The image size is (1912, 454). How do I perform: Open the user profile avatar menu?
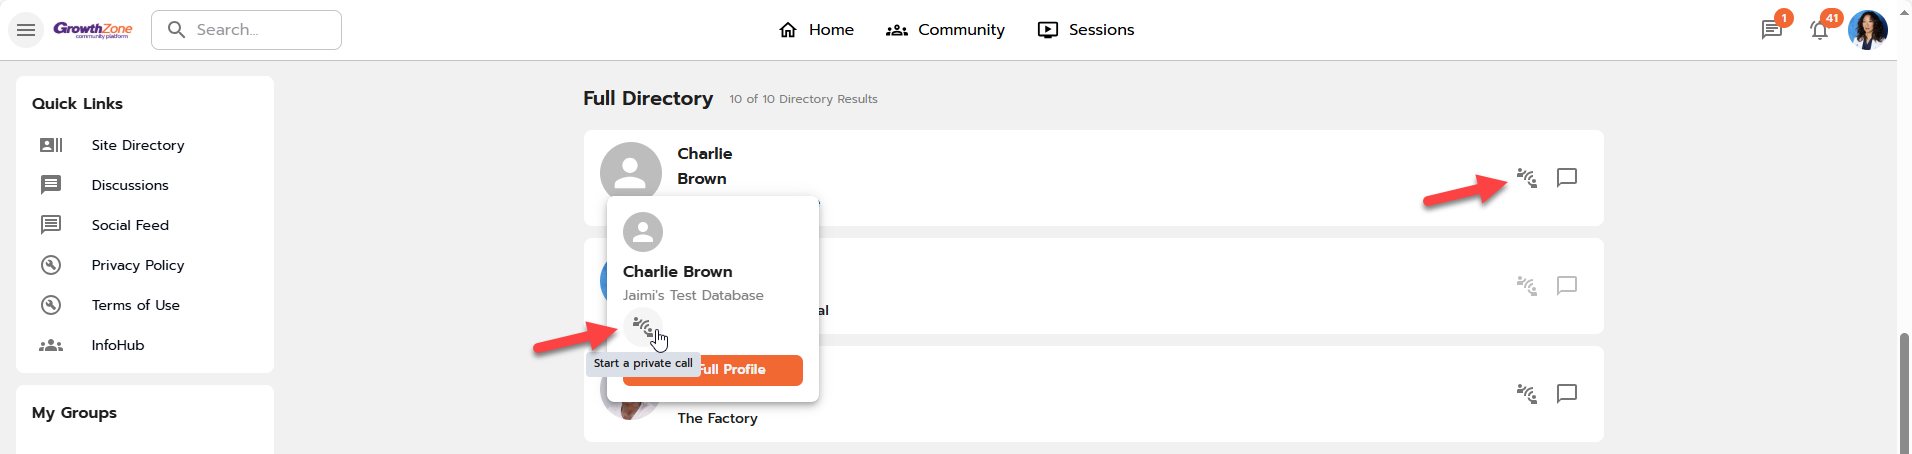[1867, 30]
